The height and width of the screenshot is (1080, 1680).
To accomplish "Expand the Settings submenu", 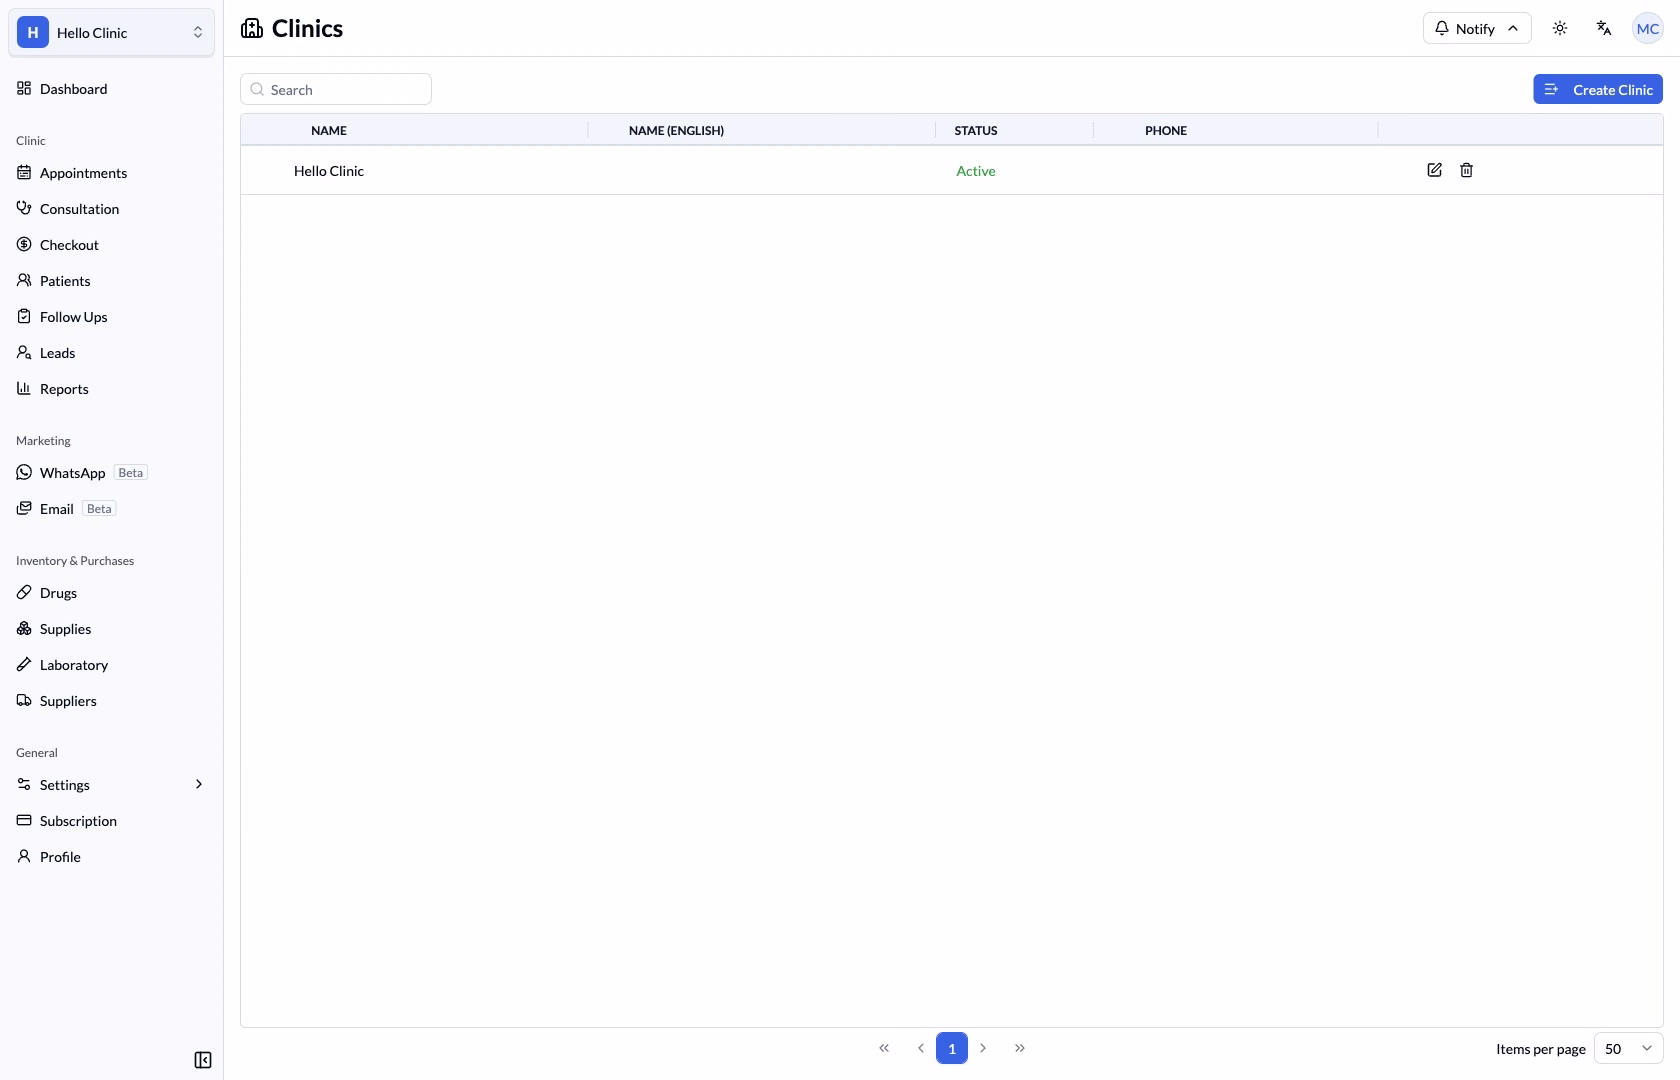I will click(111, 784).
